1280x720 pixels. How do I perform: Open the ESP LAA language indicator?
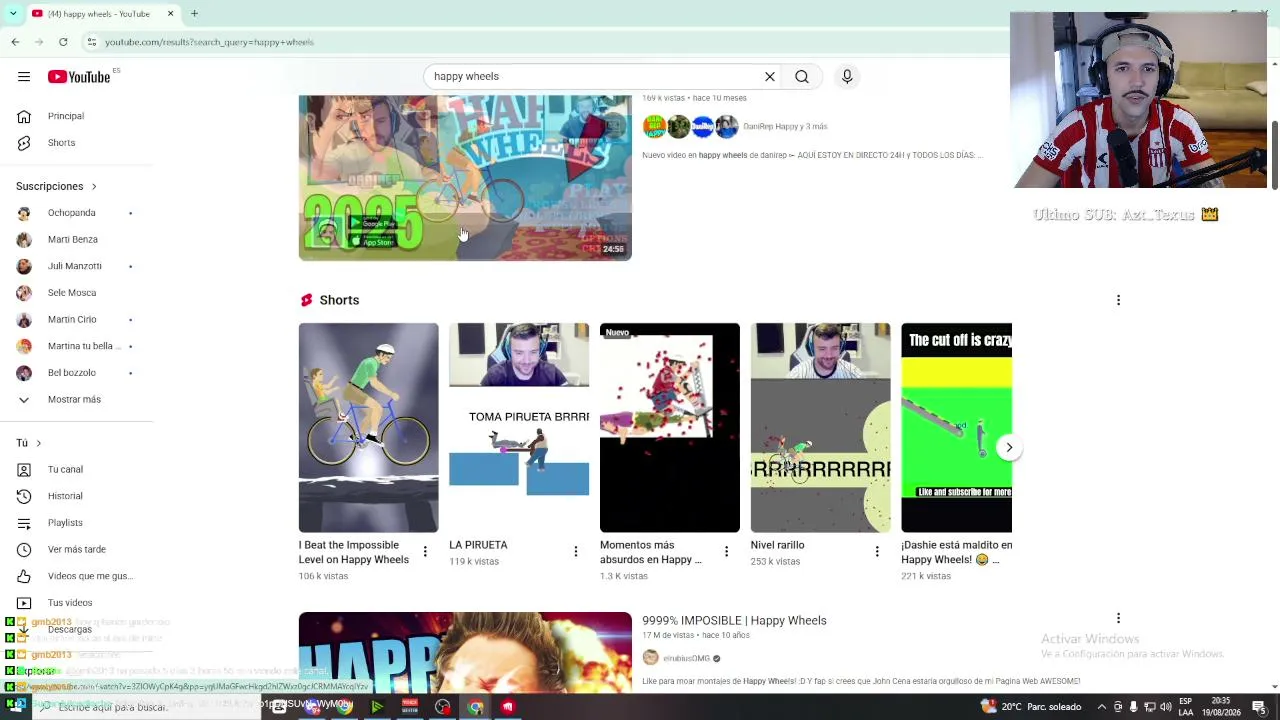[1186, 707]
